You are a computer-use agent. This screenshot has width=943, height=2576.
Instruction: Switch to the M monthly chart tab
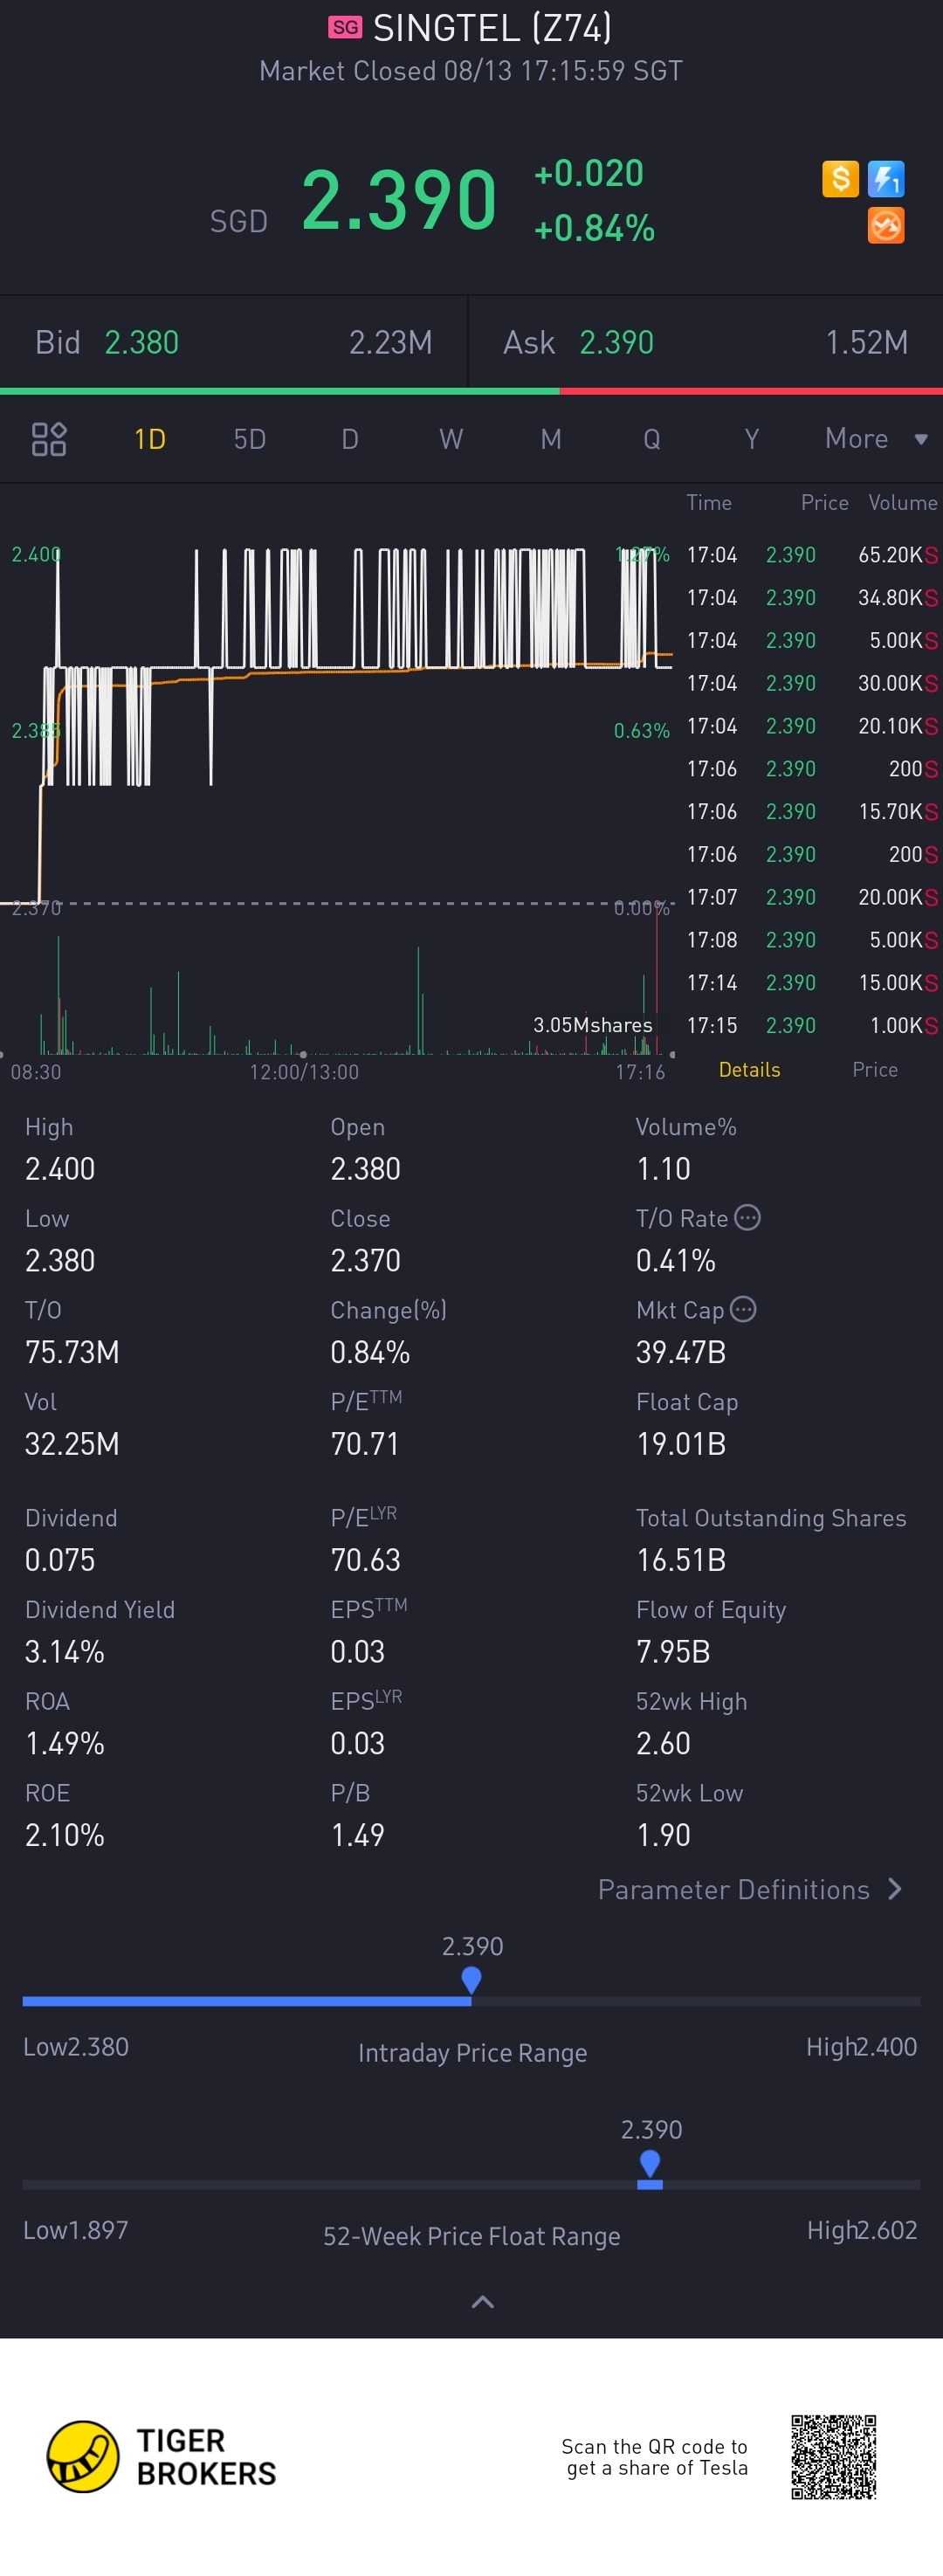(x=551, y=439)
